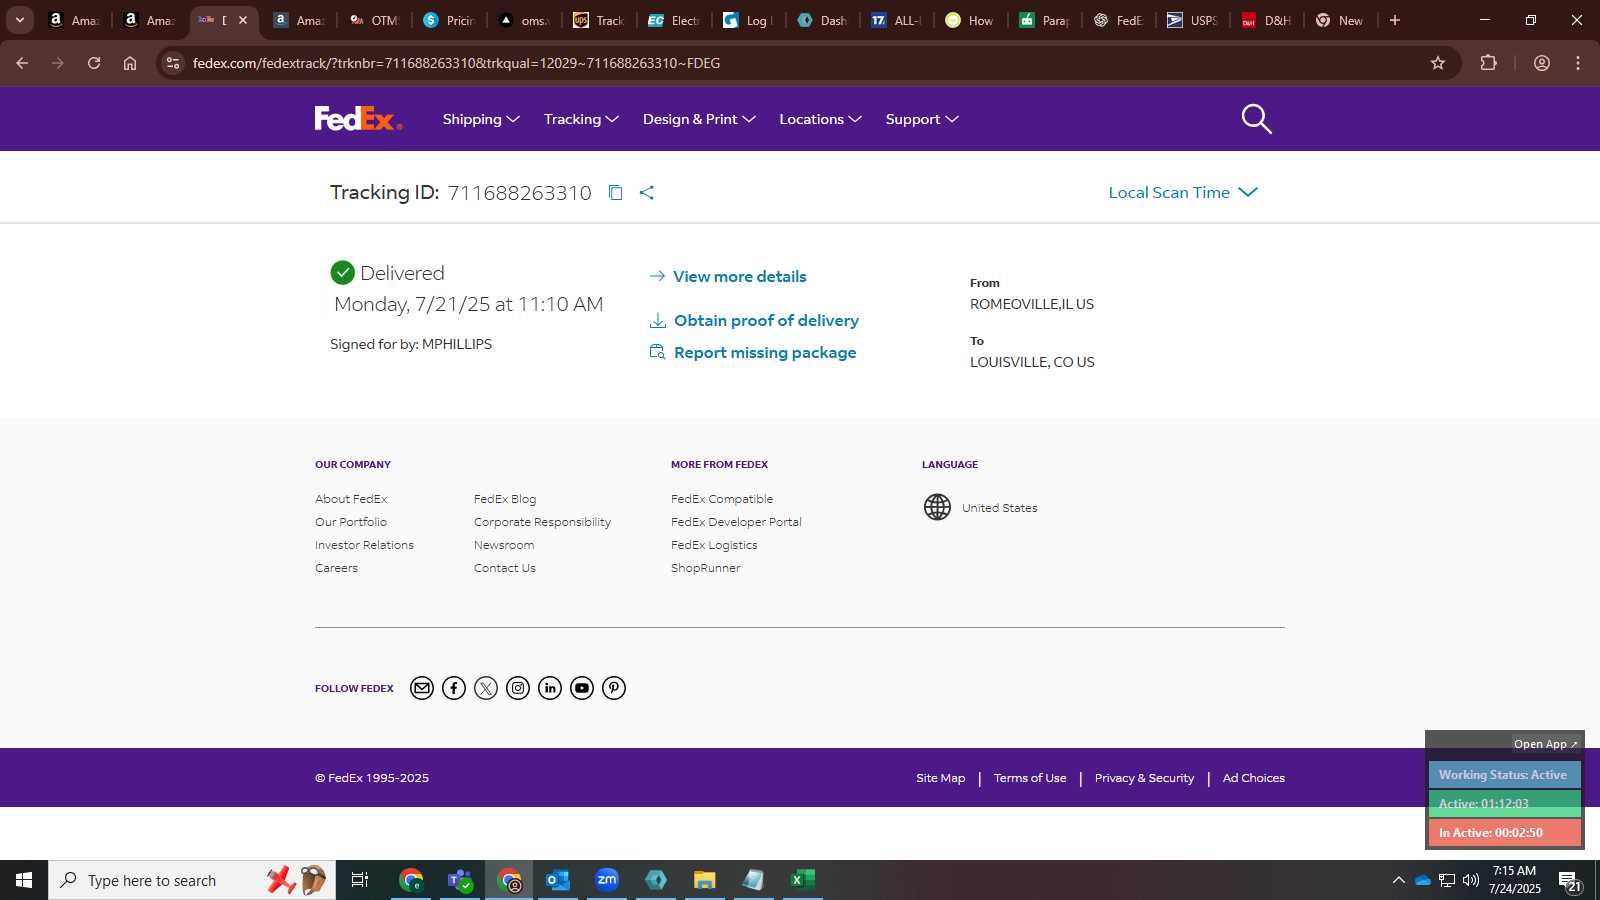The height and width of the screenshot is (900, 1600).
Task: Open the About FedEx footer link
Action: [x=351, y=499]
